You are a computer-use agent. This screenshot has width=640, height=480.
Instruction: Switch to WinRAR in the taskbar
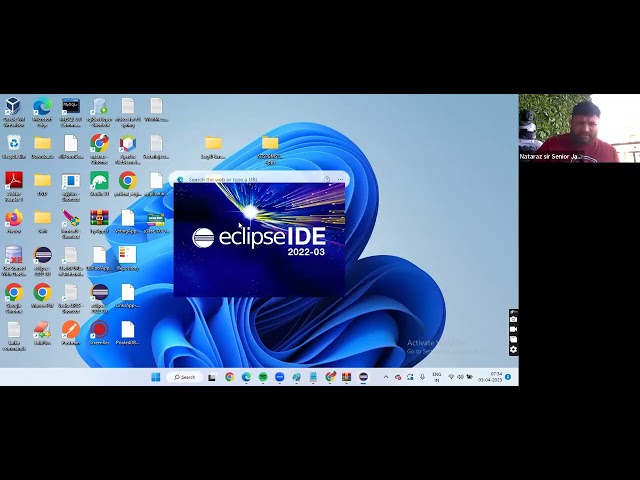tap(347, 377)
